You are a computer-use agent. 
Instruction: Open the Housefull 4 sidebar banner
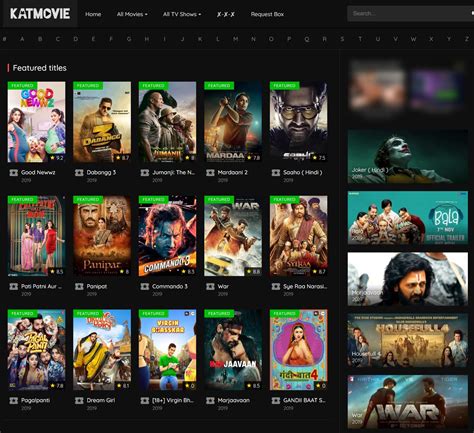[408, 341]
